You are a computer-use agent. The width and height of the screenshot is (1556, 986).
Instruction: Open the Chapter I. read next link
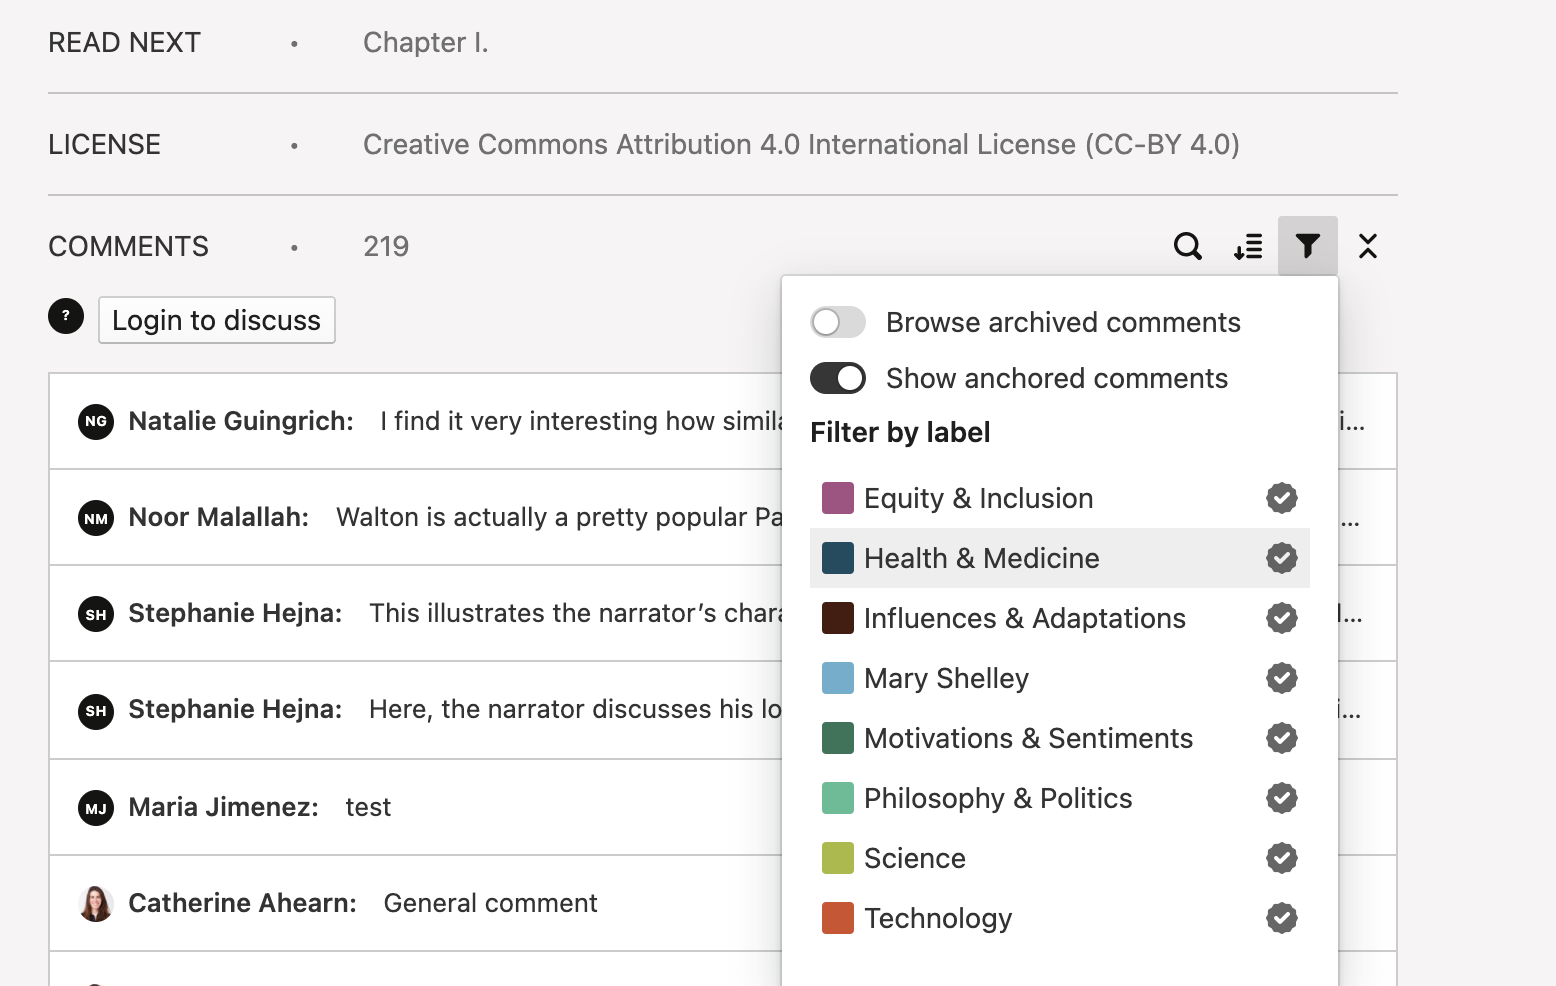426,42
